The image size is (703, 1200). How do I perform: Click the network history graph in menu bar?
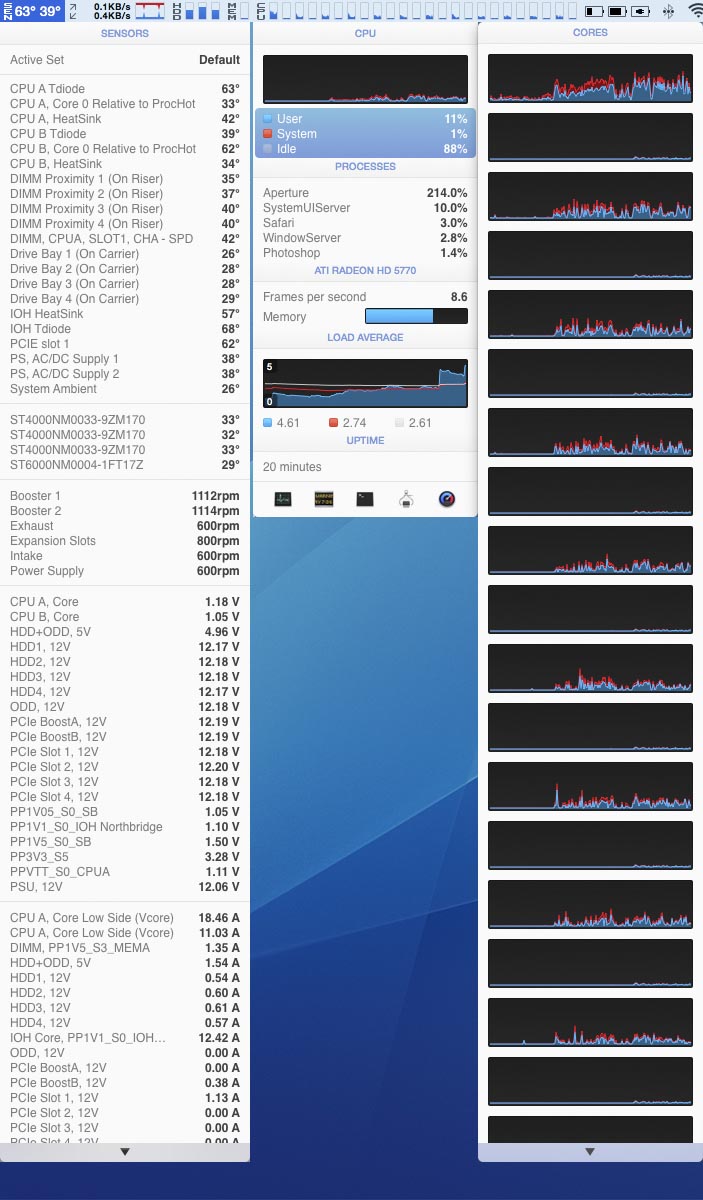click(x=149, y=11)
